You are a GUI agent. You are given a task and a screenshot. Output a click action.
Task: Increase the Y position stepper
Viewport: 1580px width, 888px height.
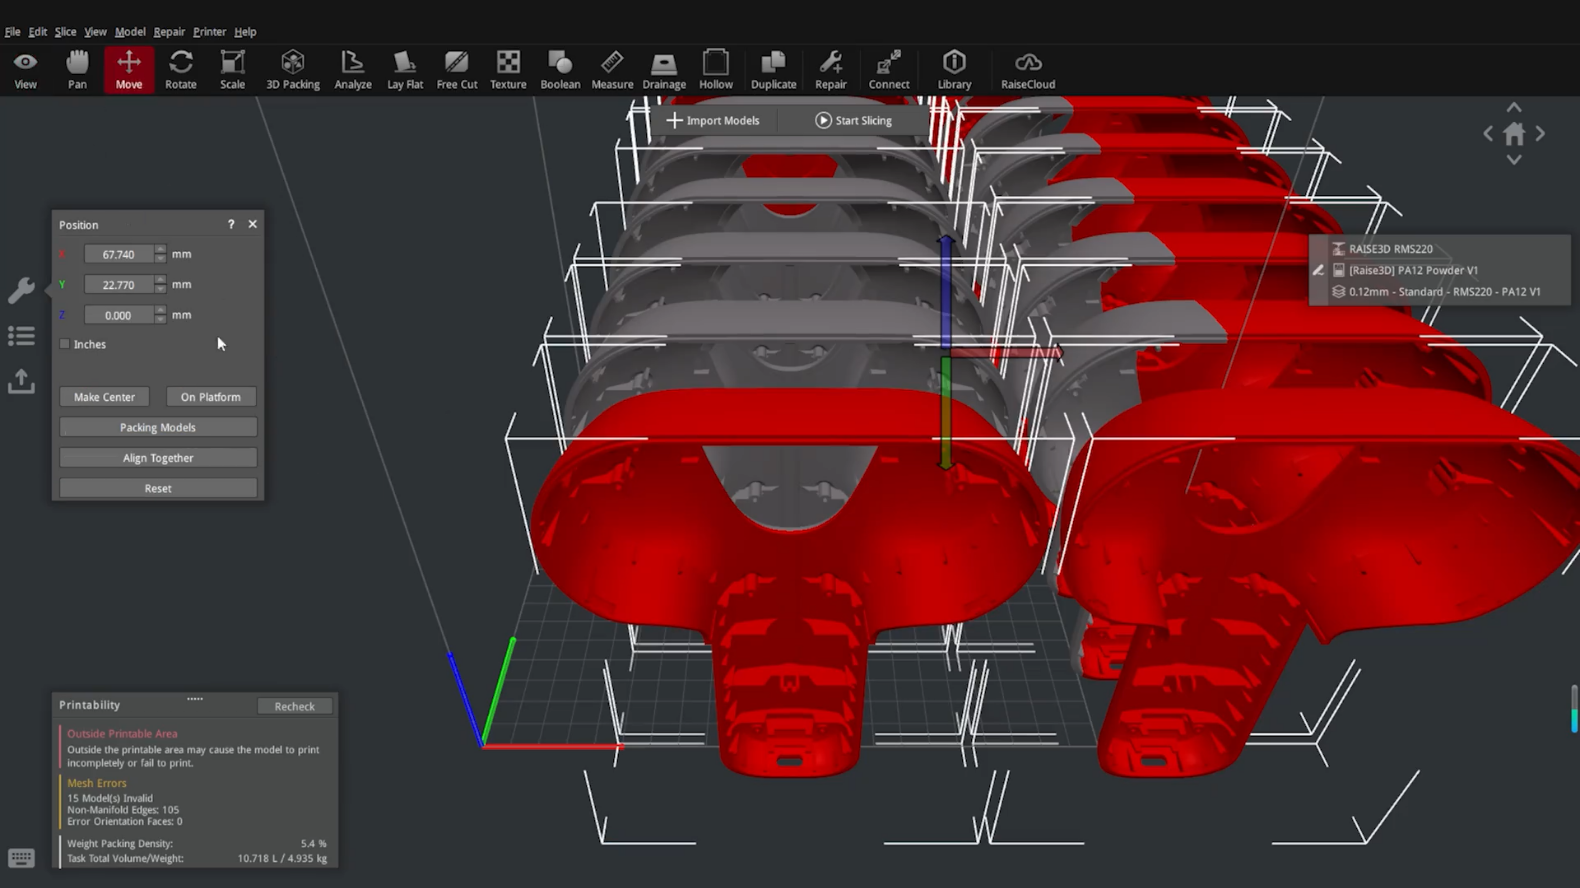point(160,280)
